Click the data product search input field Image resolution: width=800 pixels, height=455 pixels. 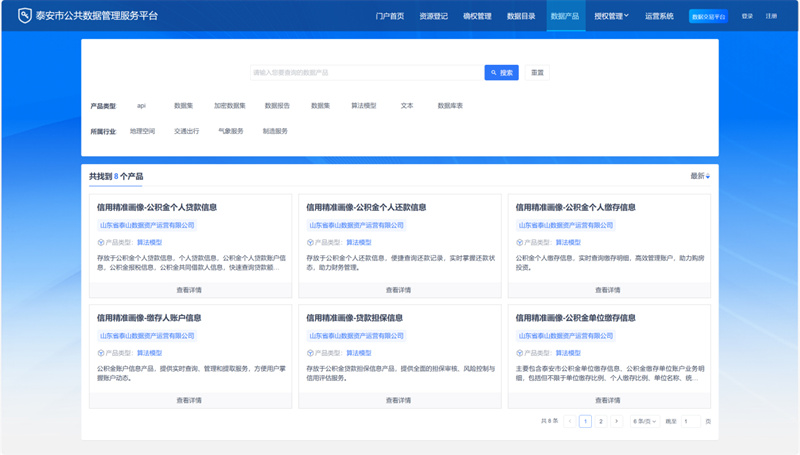pyautogui.click(x=365, y=73)
